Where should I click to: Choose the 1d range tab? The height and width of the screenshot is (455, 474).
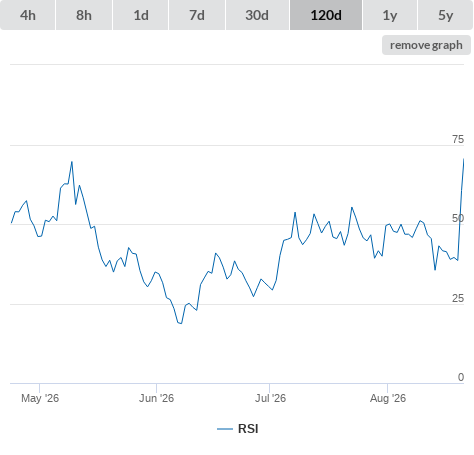click(141, 15)
